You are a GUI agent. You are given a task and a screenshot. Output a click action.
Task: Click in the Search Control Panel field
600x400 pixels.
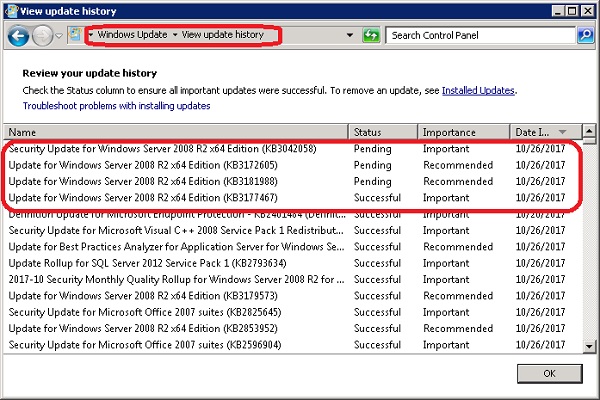tap(480, 35)
